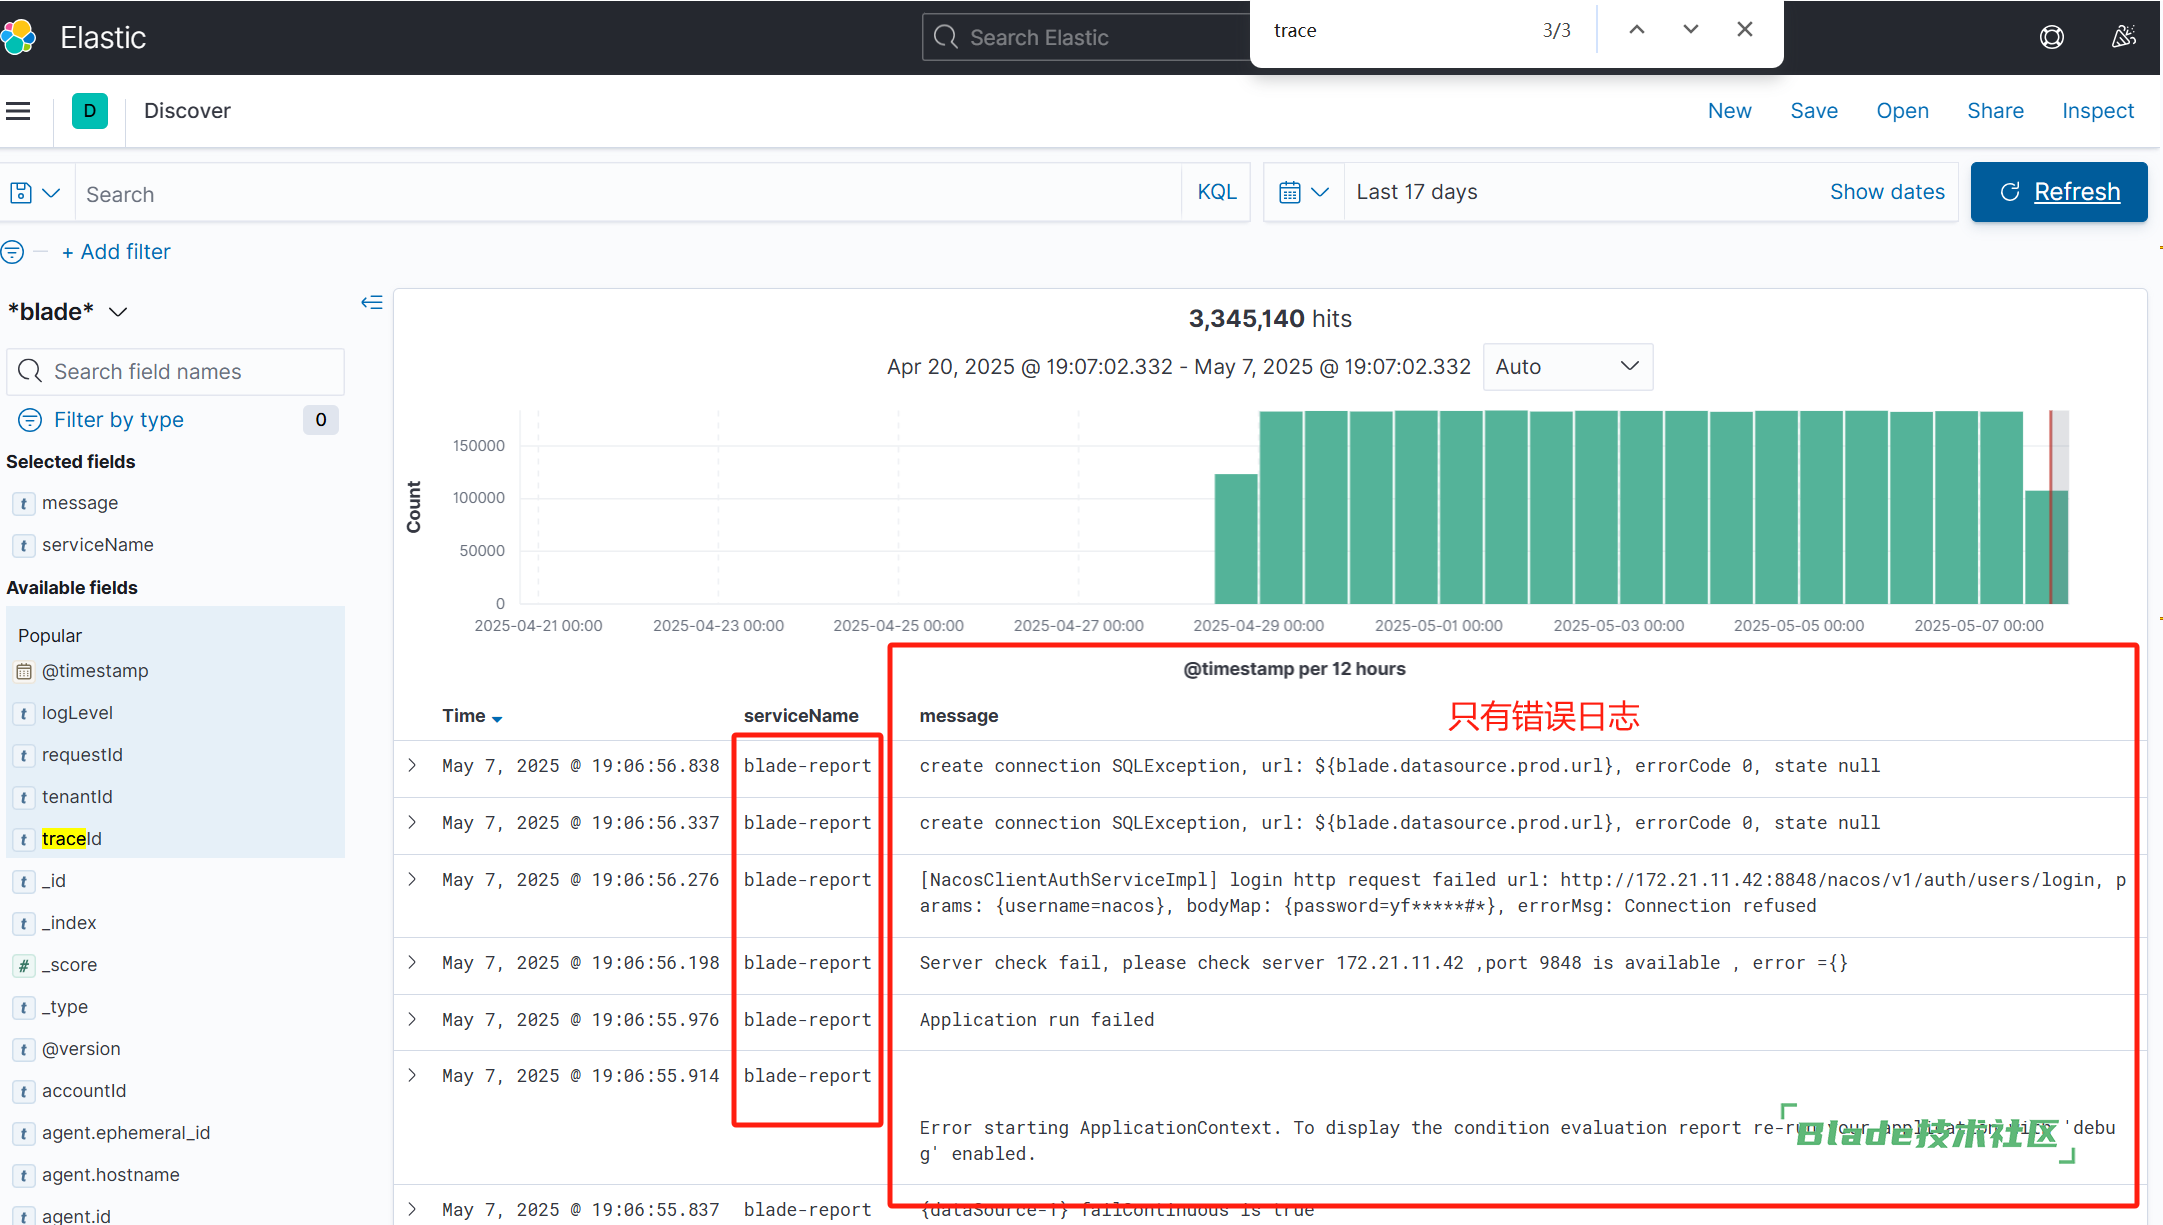The width and height of the screenshot is (2163, 1225).
Task: Expand the 19:06:56.838 log row
Action: pyautogui.click(x=412, y=766)
